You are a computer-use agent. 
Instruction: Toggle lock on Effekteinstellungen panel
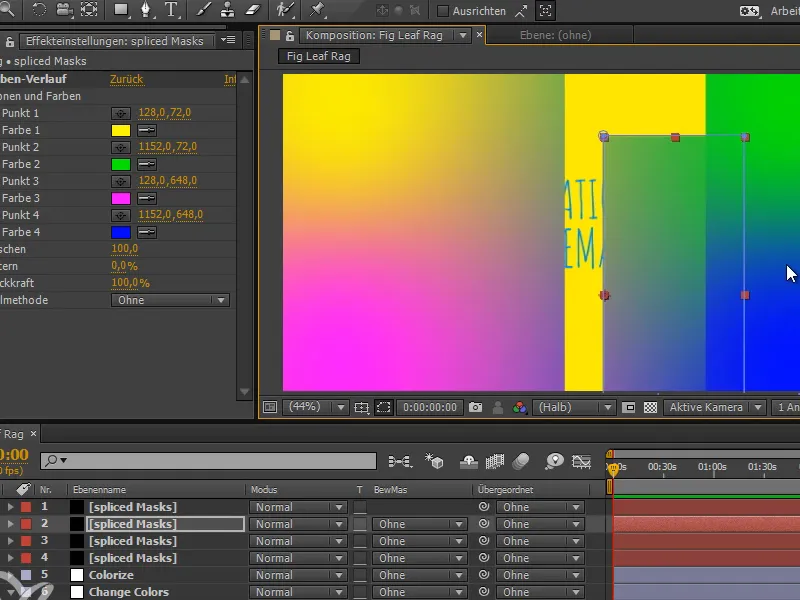point(10,41)
